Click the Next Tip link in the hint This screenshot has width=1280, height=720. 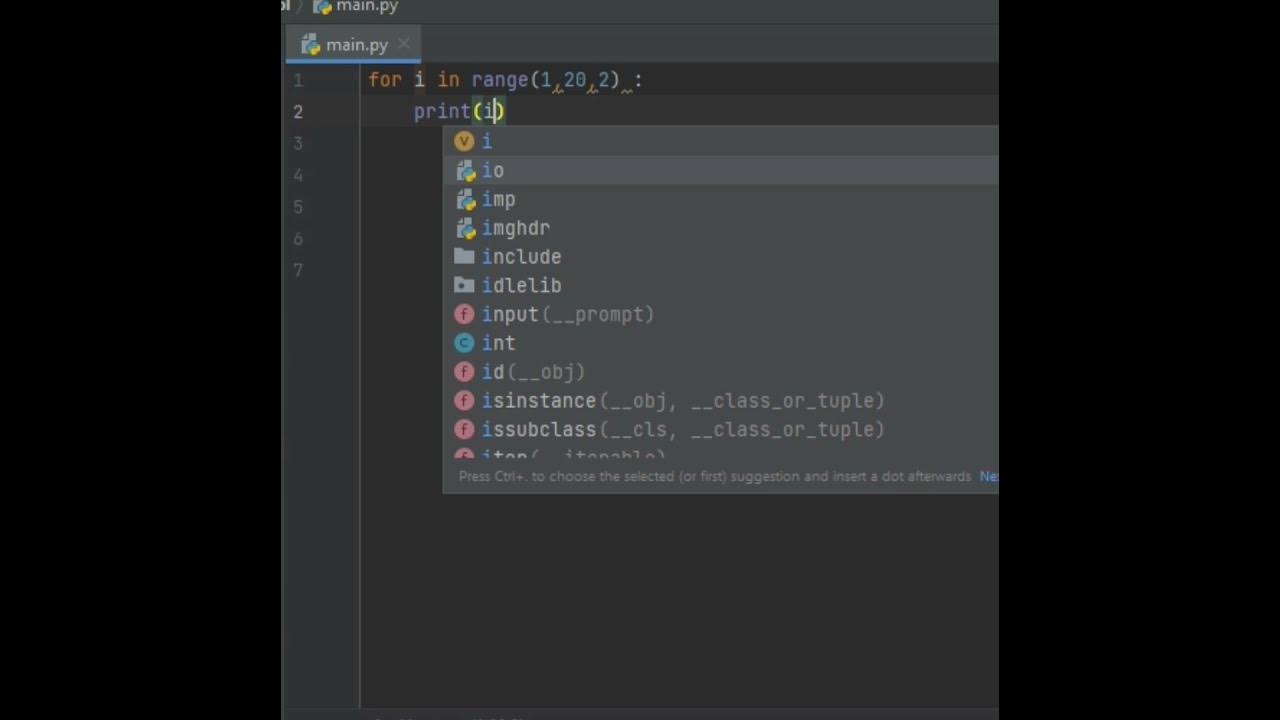[988, 477]
